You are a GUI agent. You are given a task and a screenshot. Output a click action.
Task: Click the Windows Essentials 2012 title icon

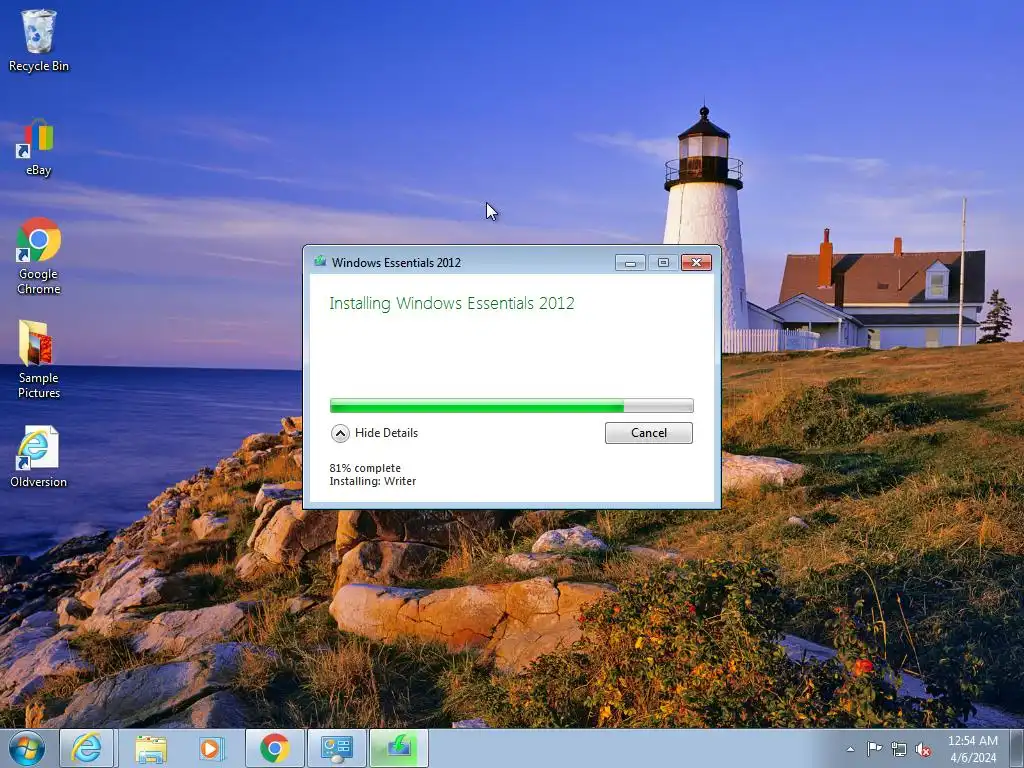(320, 262)
